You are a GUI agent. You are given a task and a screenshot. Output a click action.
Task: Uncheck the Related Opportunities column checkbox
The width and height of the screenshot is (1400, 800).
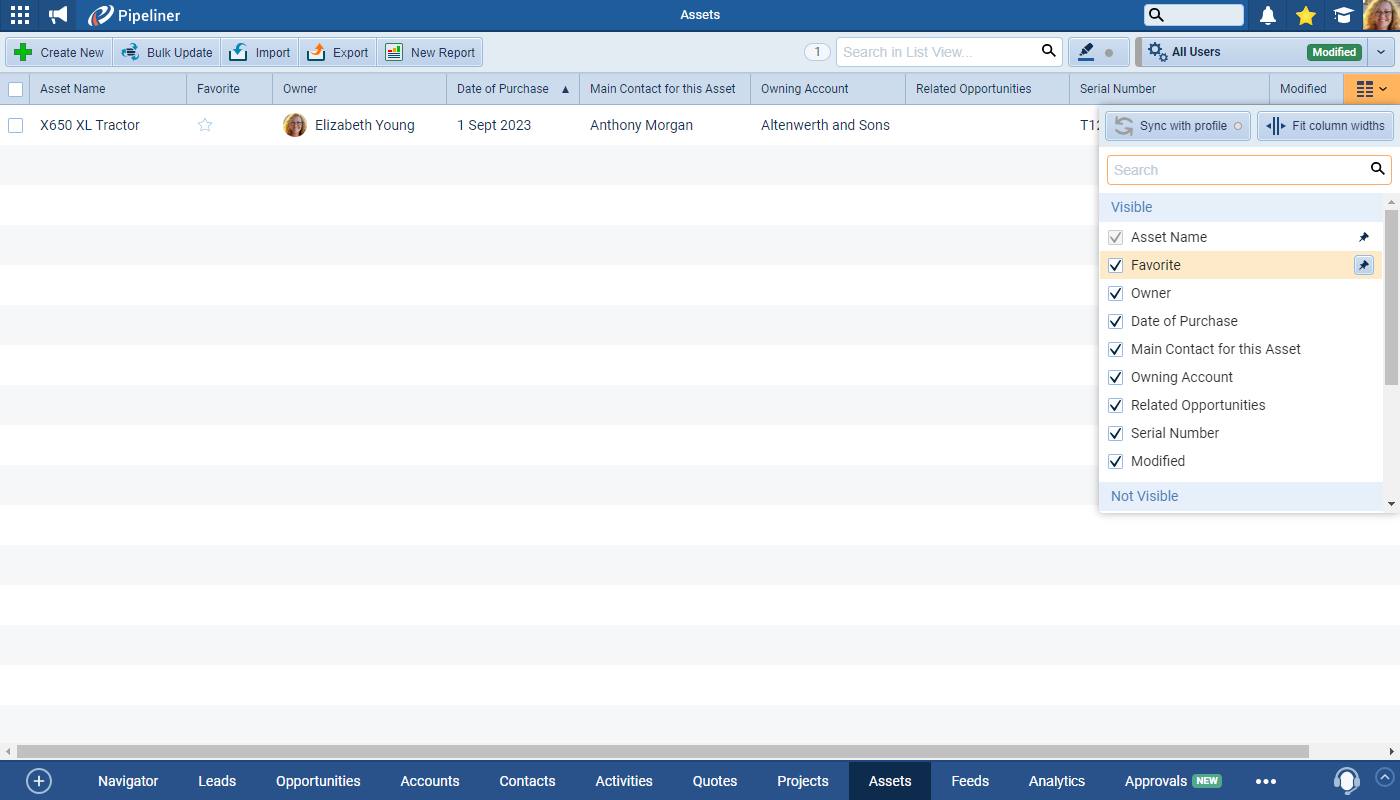(x=1116, y=406)
